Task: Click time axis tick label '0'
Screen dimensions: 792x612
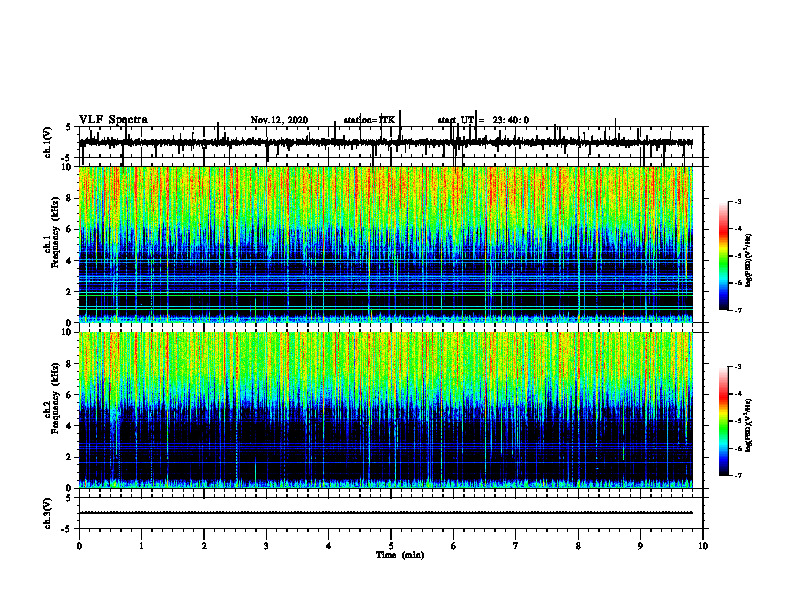Action: point(79,546)
